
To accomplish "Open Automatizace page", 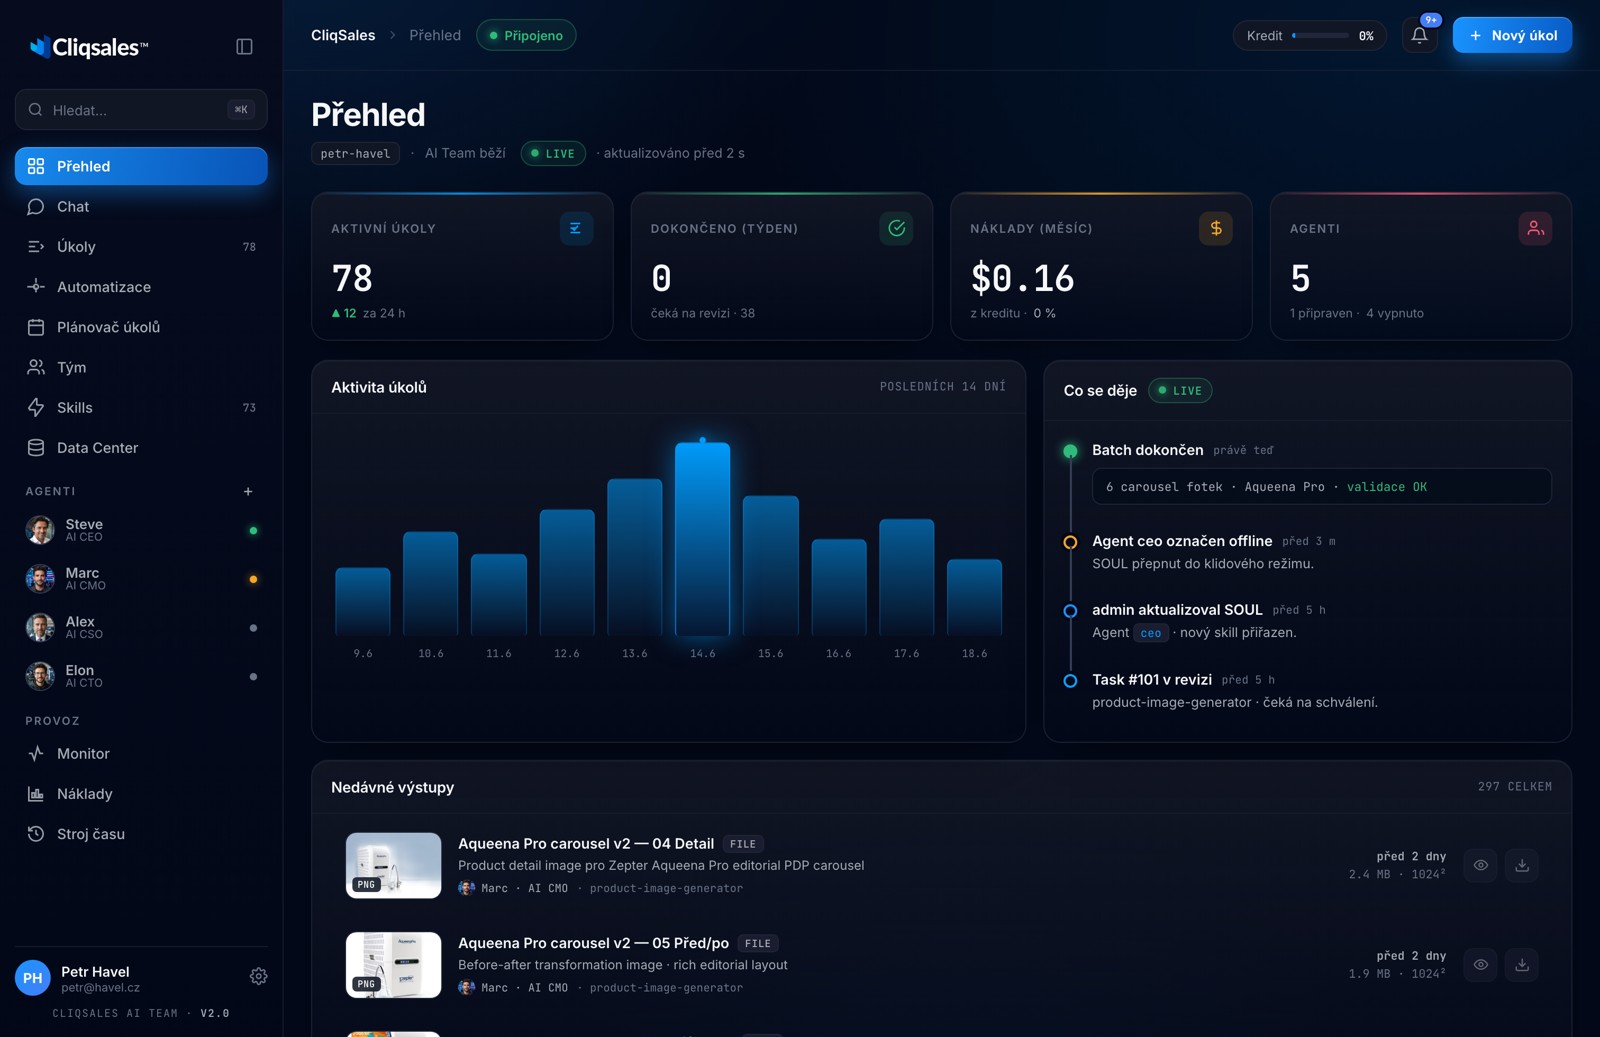I will (x=141, y=287).
